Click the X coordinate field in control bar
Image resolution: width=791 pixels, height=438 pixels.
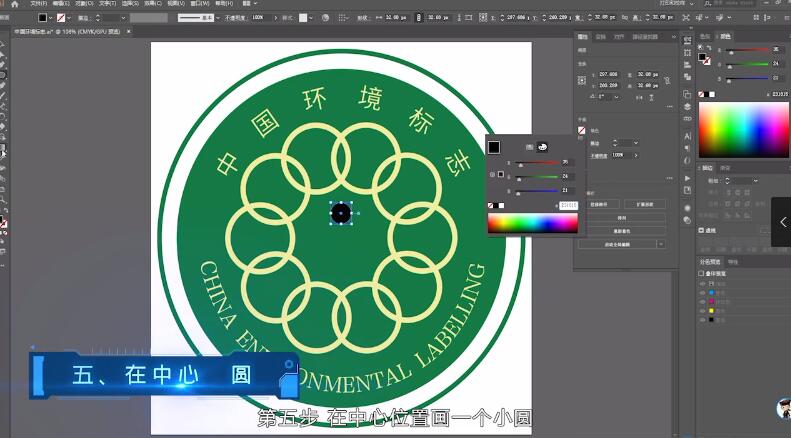pos(516,18)
